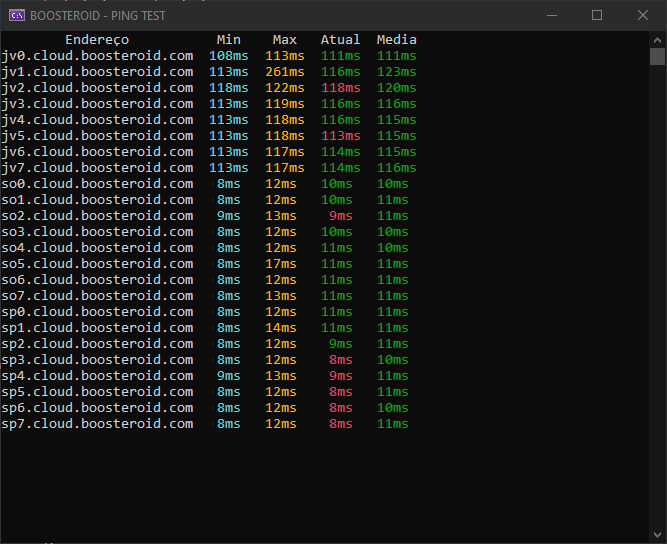Click the 9ms Min value for sp4
667x544 pixels.
coord(228,376)
